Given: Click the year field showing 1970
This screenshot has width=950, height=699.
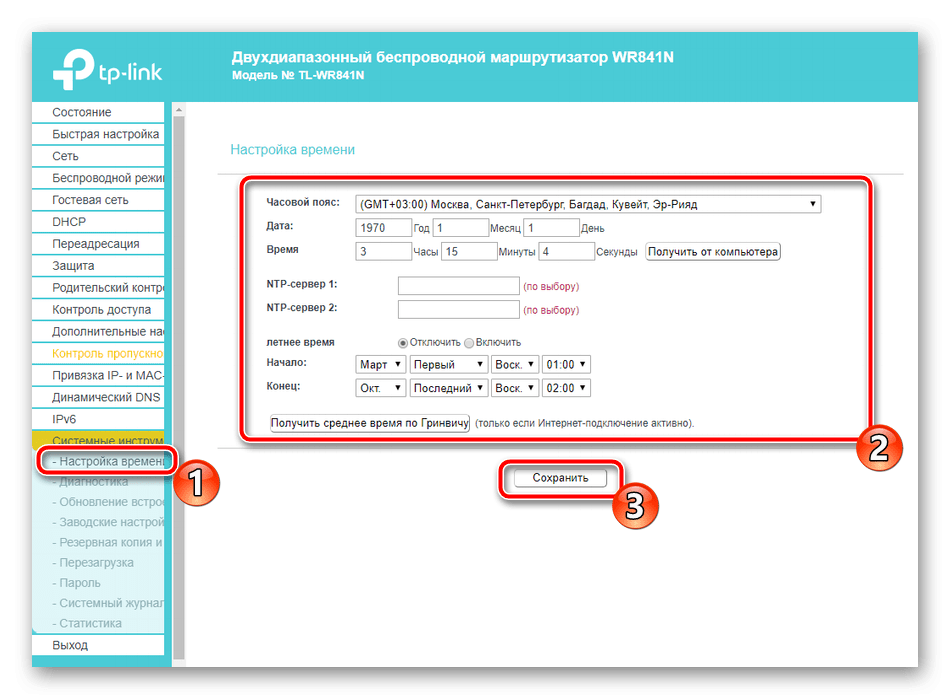Looking at the screenshot, I should [383, 228].
